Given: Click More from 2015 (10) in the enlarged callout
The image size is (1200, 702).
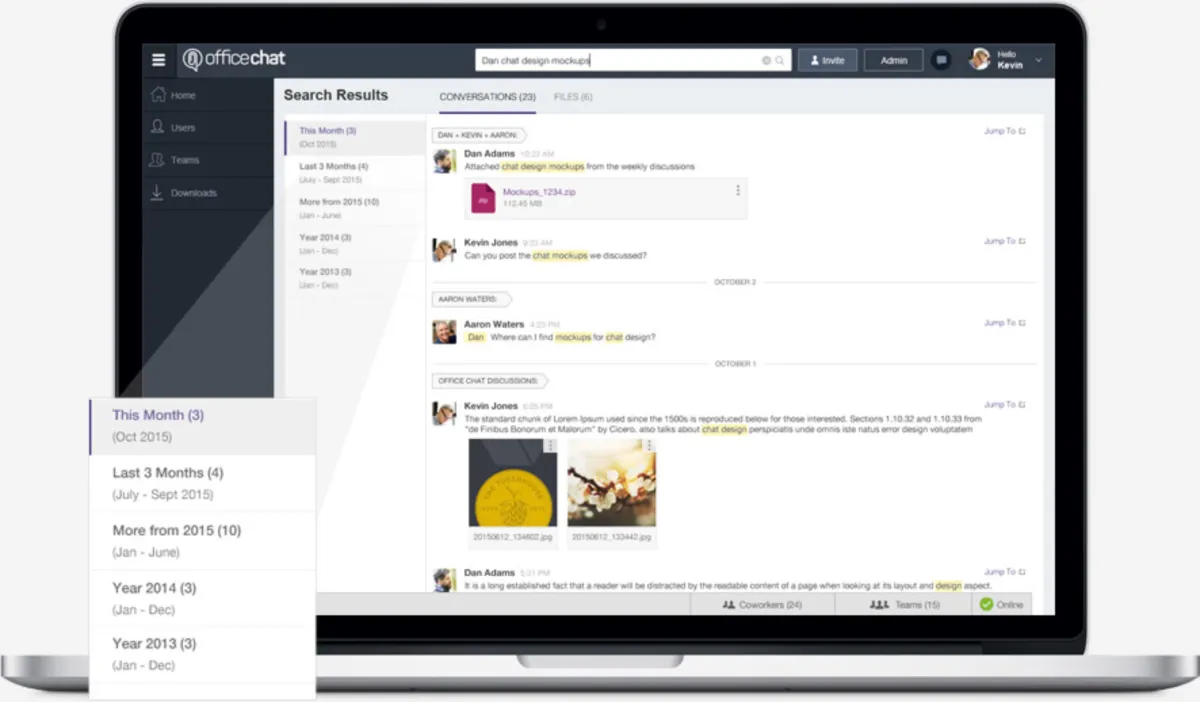Looking at the screenshot, I should 202,540.
